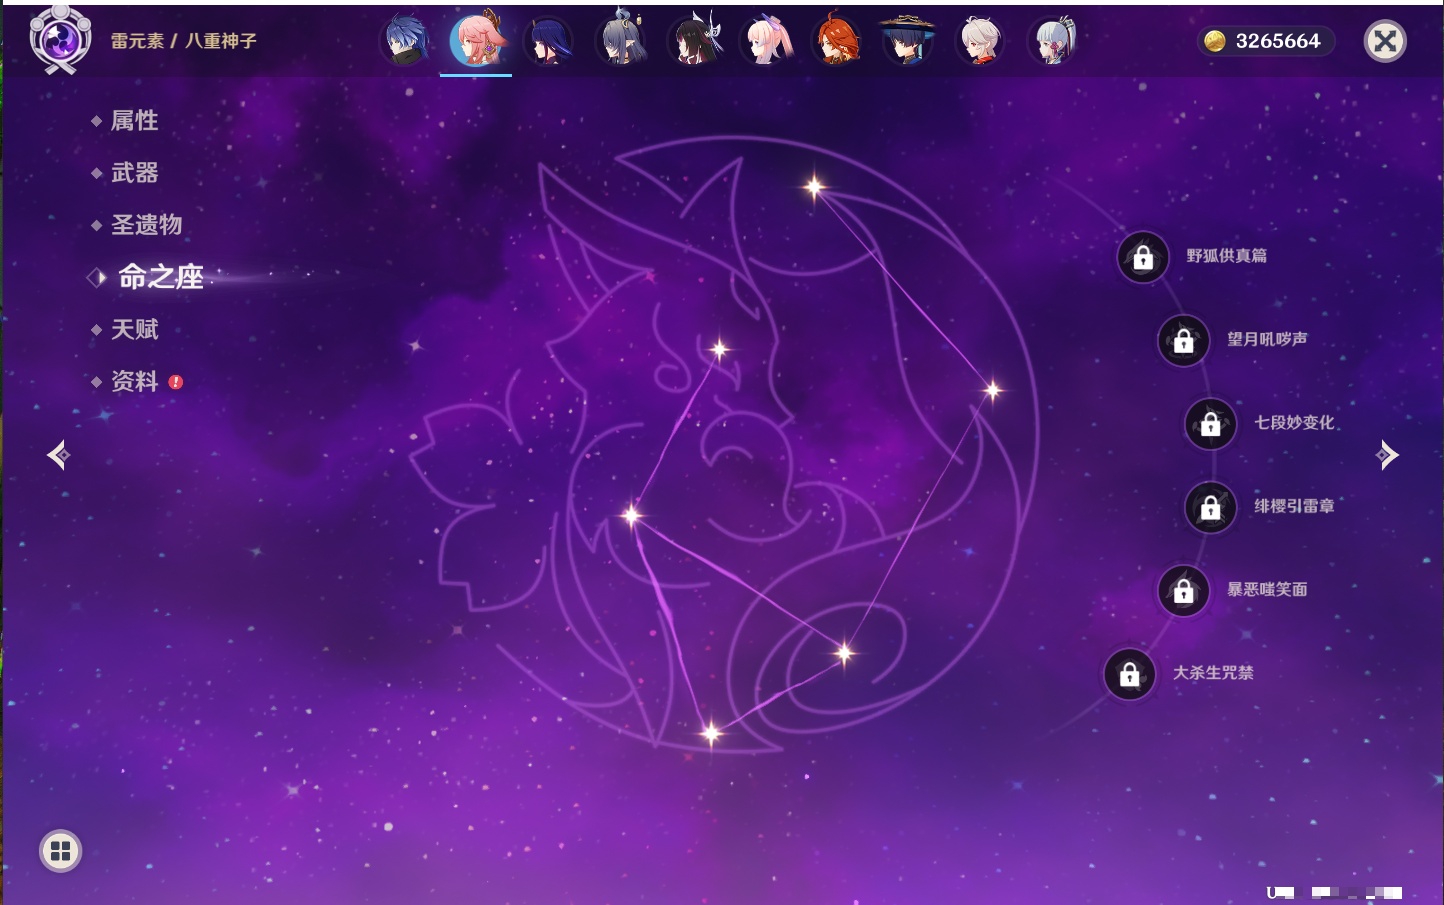Go to previous character with left arrow
This screenshot has height=905, width=1444.
(58, 455)
